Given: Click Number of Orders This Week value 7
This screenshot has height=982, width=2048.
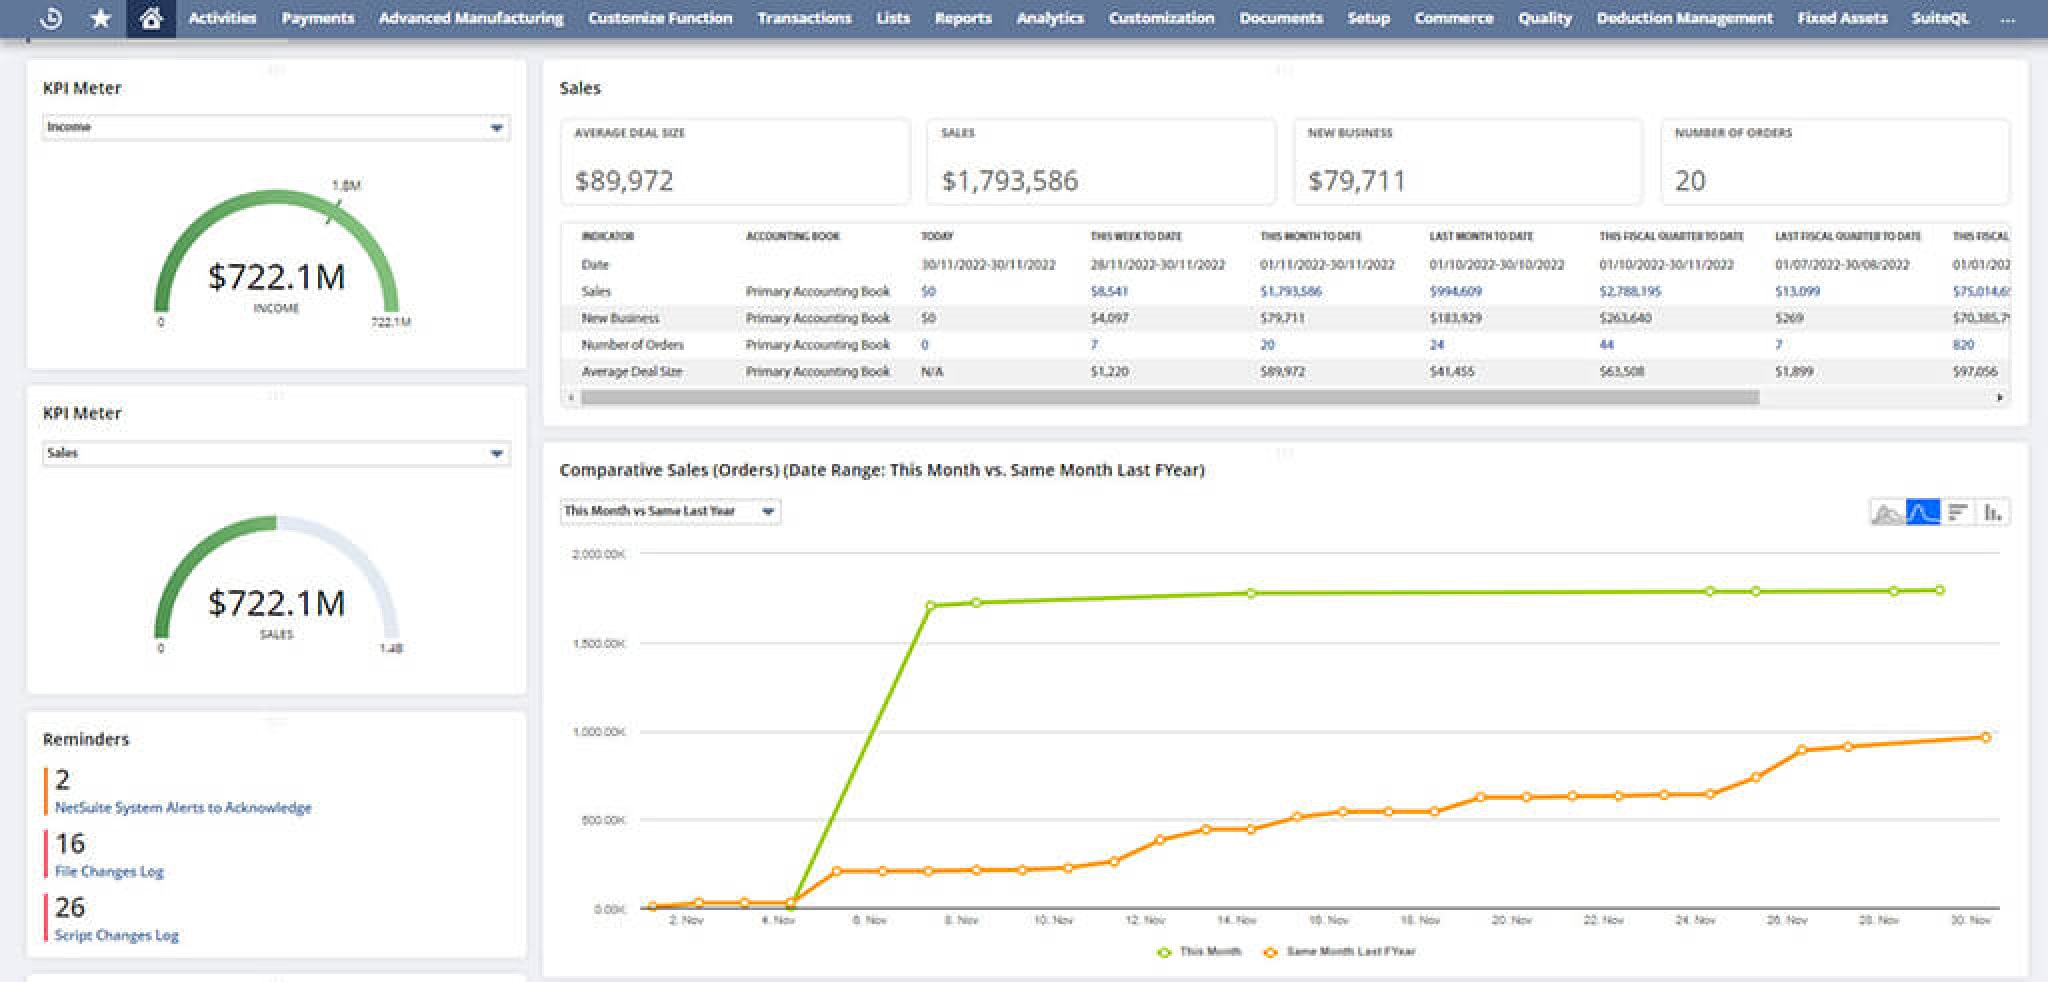Looking at the screenshot, I should (x=1094, y=345).
